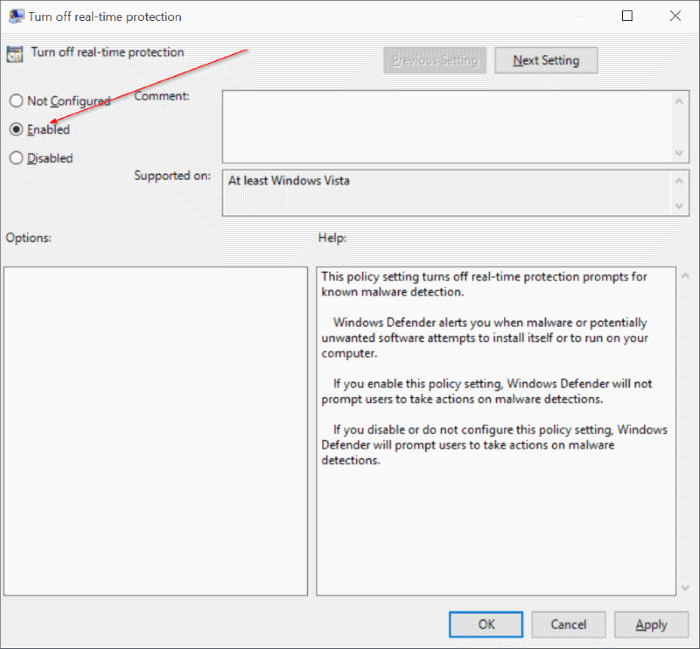This screenshot has height=649, width=700.
Task: Click the Options pane area
Action: [x=155, y=431]
